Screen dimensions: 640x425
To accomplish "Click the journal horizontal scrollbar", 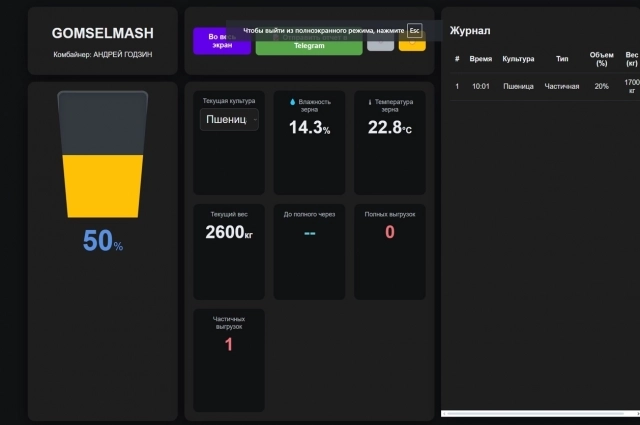I will pos(535,413).
